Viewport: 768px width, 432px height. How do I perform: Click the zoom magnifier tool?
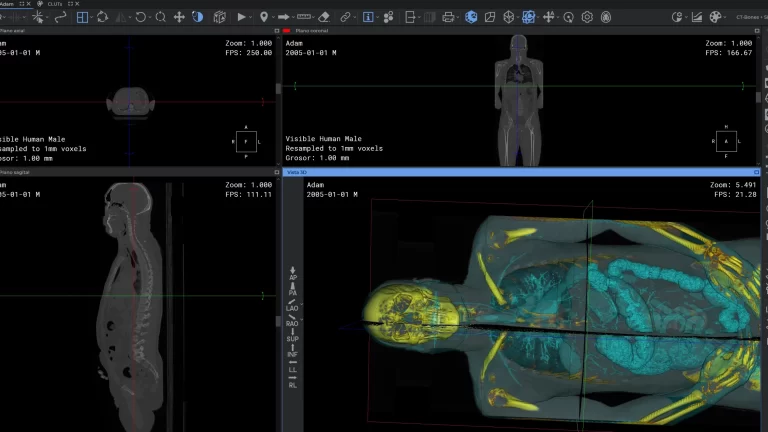(x=160, y=17)
